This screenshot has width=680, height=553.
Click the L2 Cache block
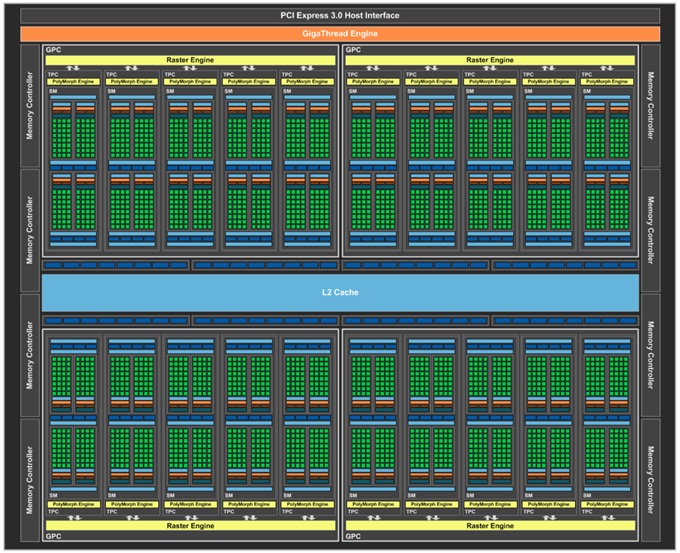340,292
